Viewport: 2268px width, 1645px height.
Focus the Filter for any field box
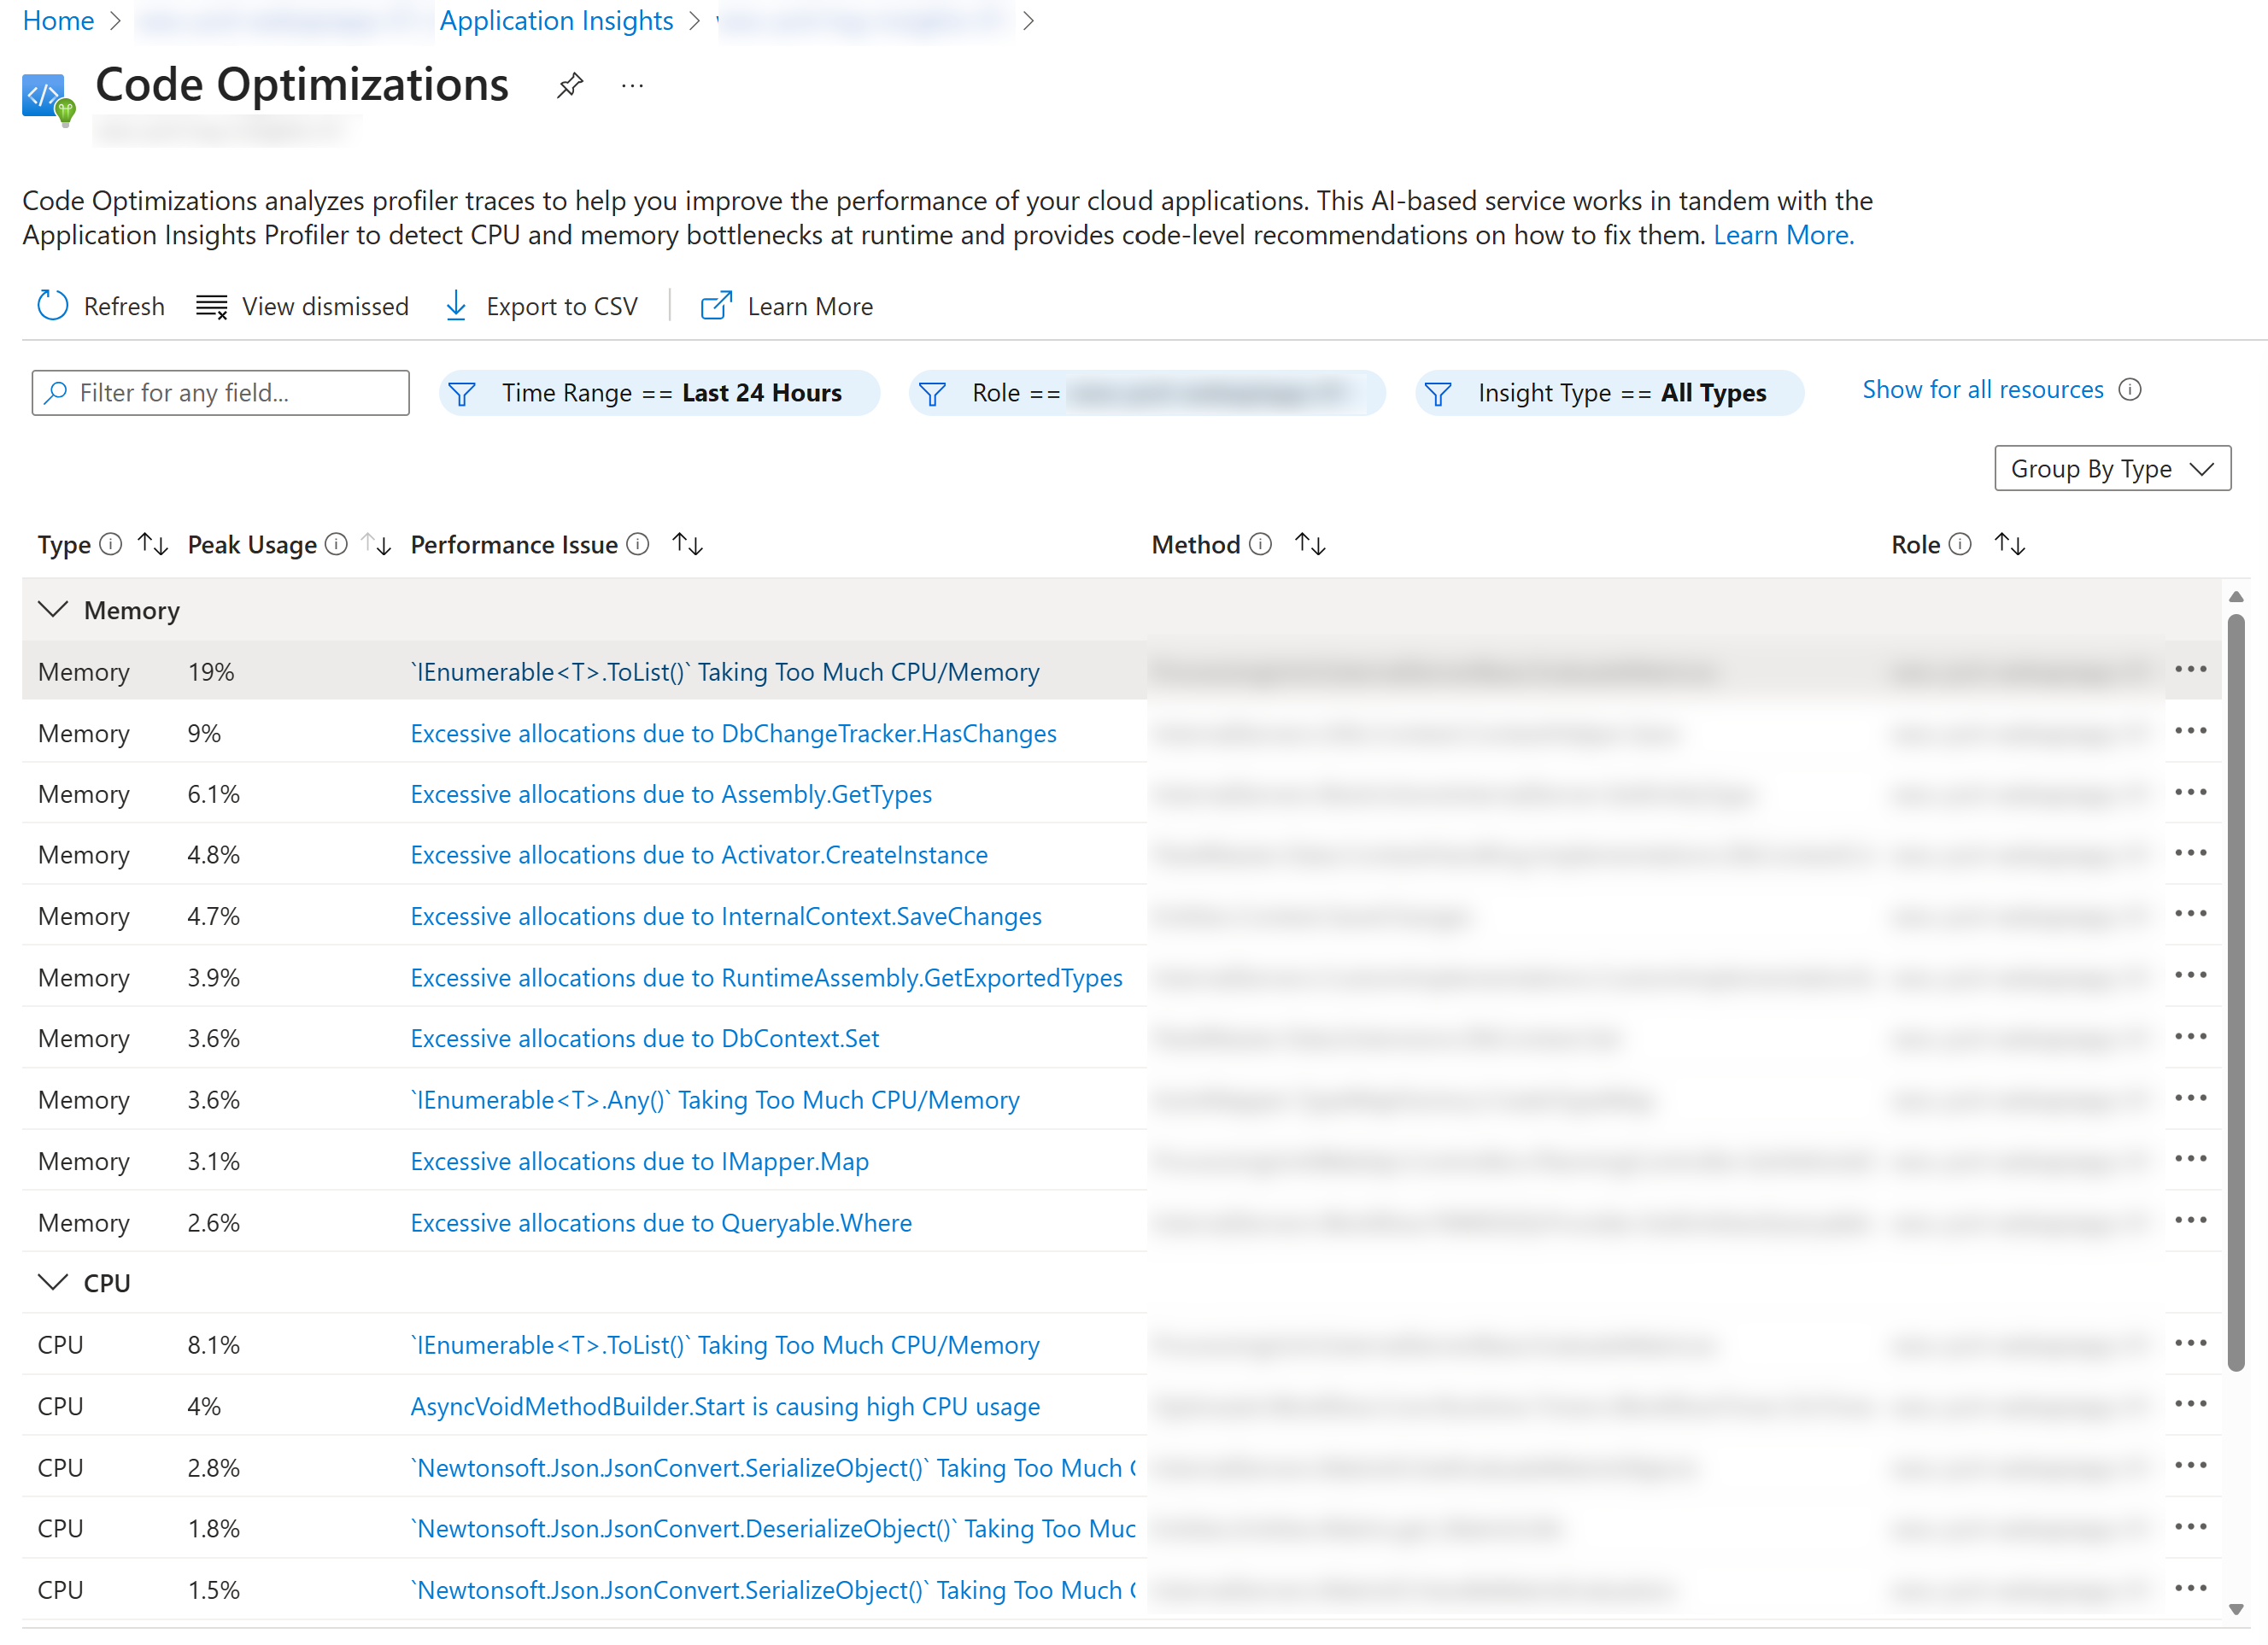tap(221, 393)
